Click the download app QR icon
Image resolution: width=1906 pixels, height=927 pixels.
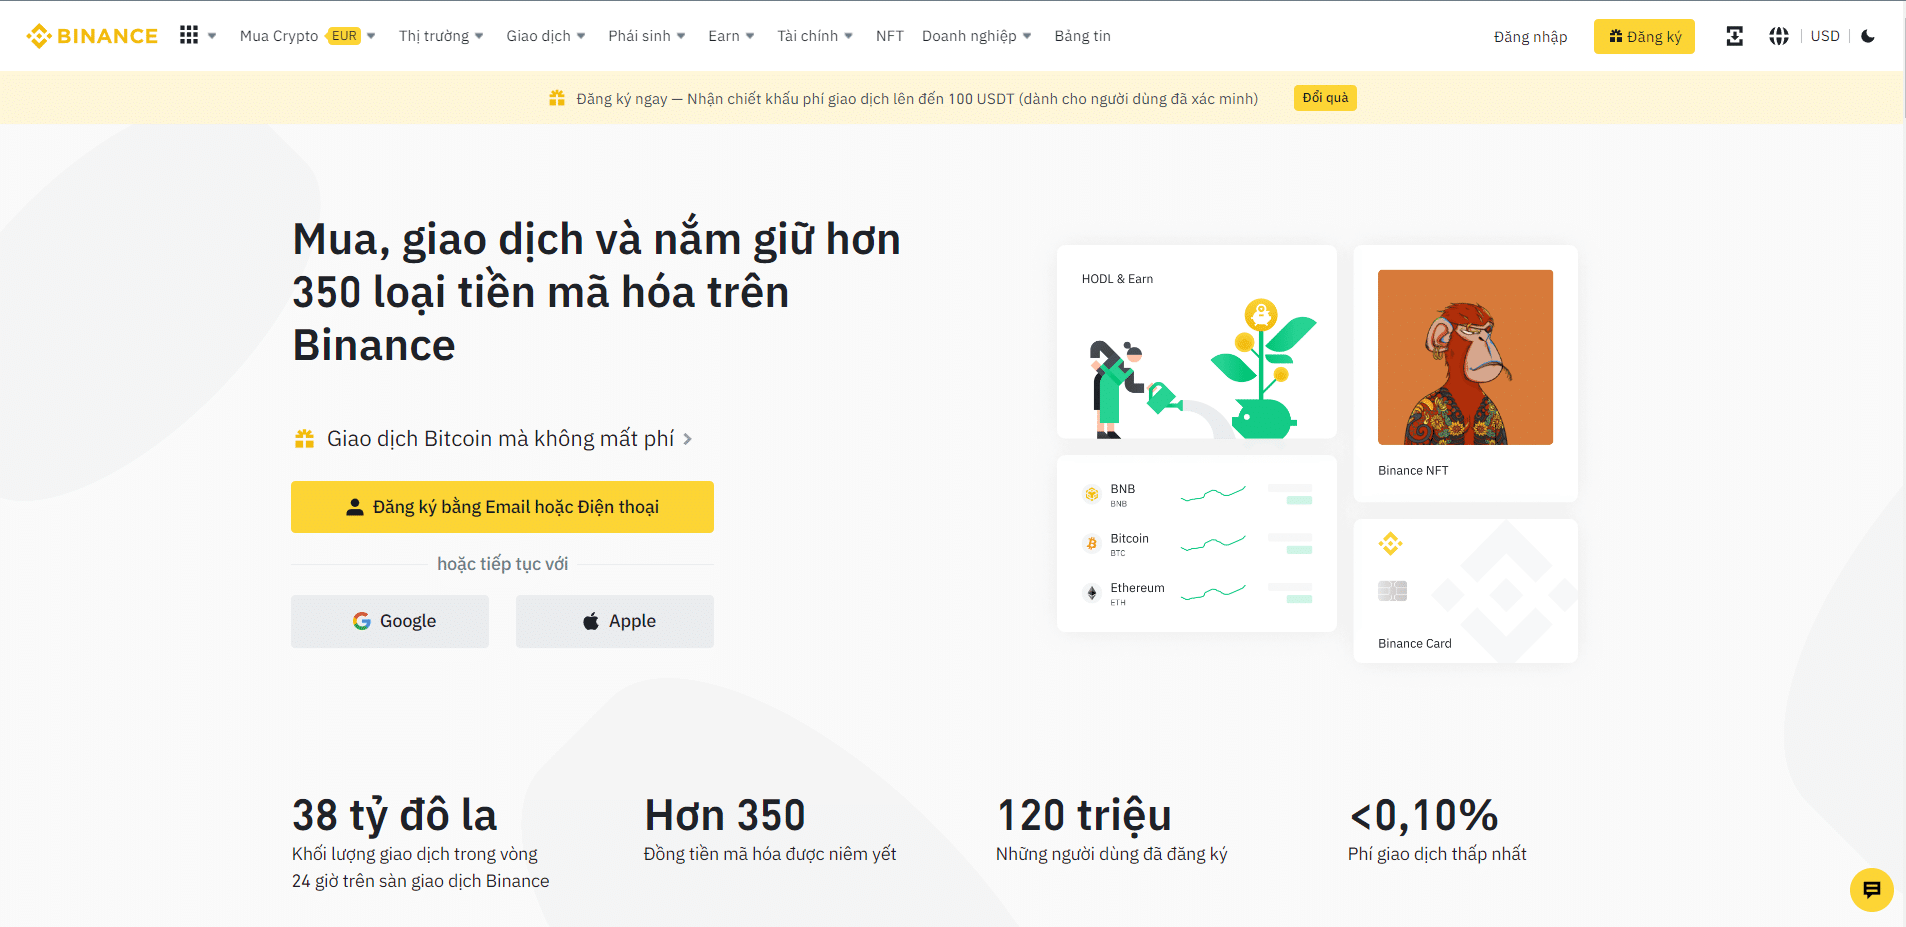pos(1734,36)
